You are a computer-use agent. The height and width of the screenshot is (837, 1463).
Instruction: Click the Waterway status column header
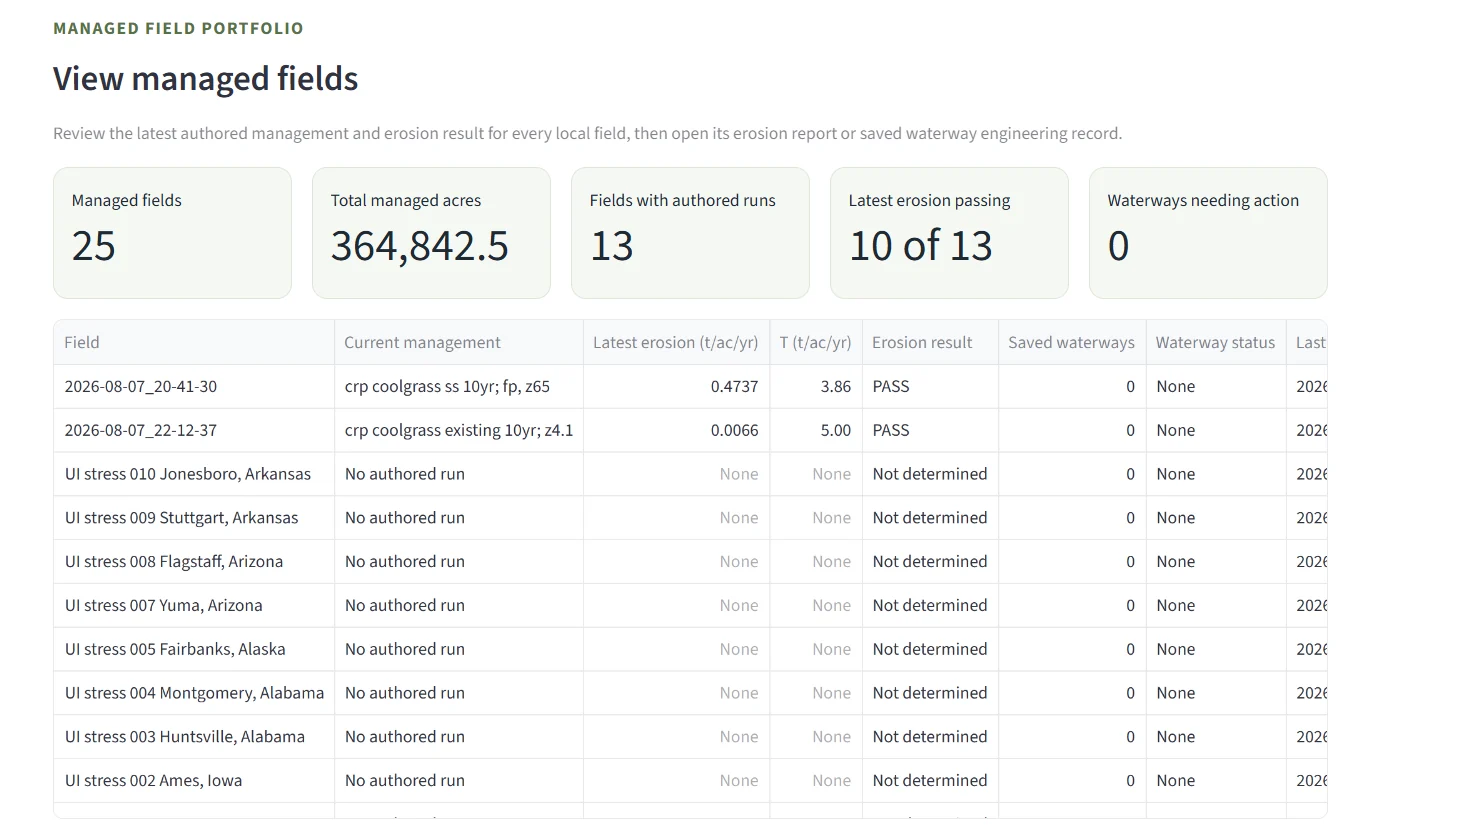1216,342
